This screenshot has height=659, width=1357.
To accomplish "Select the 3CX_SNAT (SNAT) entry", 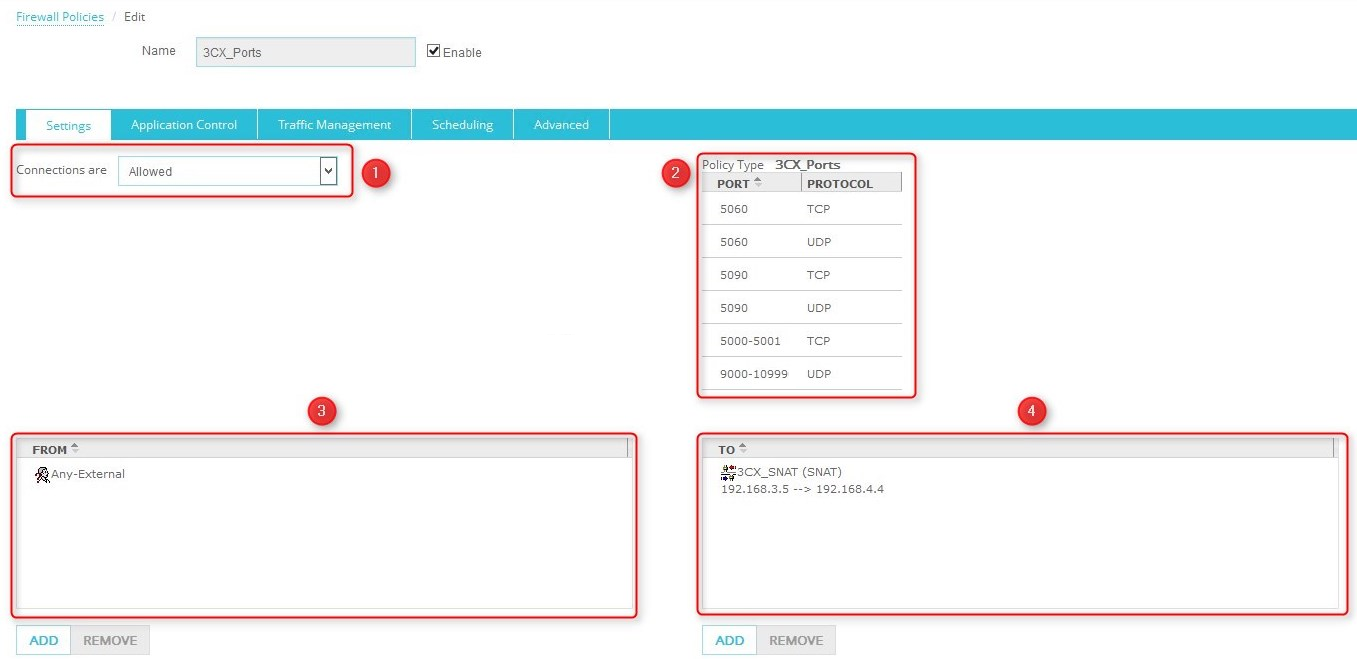I will pos(789,472).
